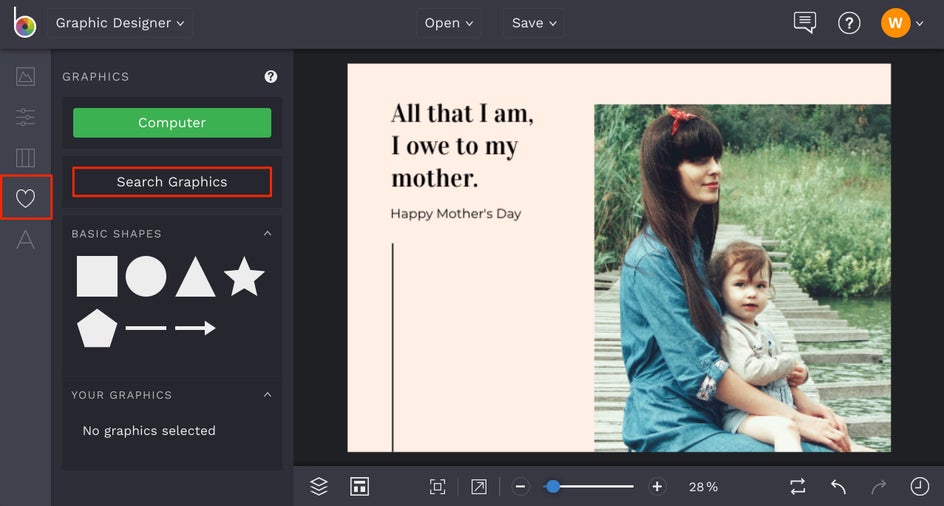Open the history clock icon

pos(919,487)
